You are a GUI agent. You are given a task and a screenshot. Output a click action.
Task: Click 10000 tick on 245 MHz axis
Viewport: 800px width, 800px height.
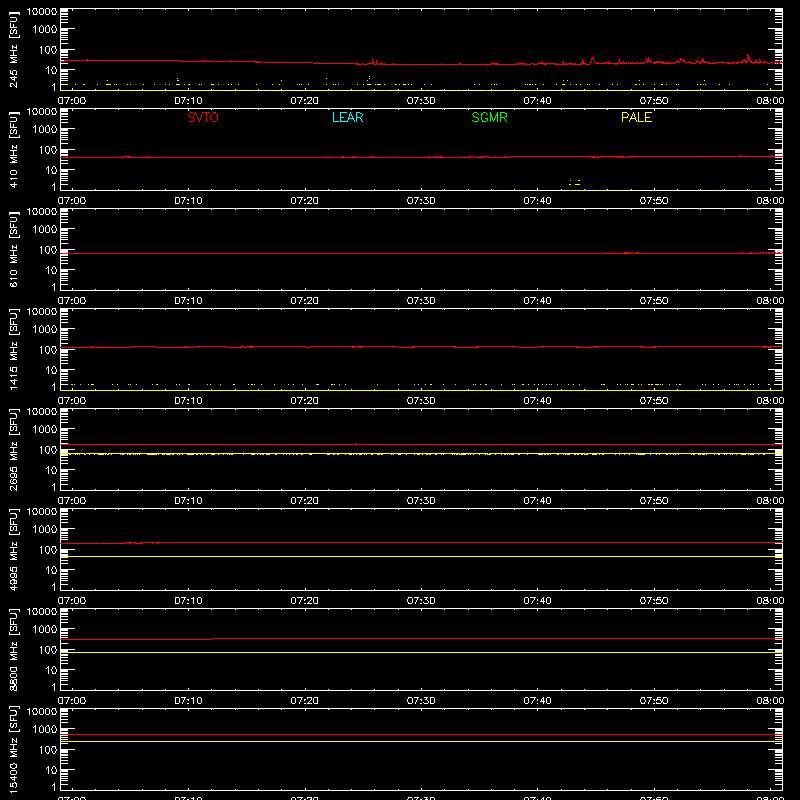(x=42, y=12)
